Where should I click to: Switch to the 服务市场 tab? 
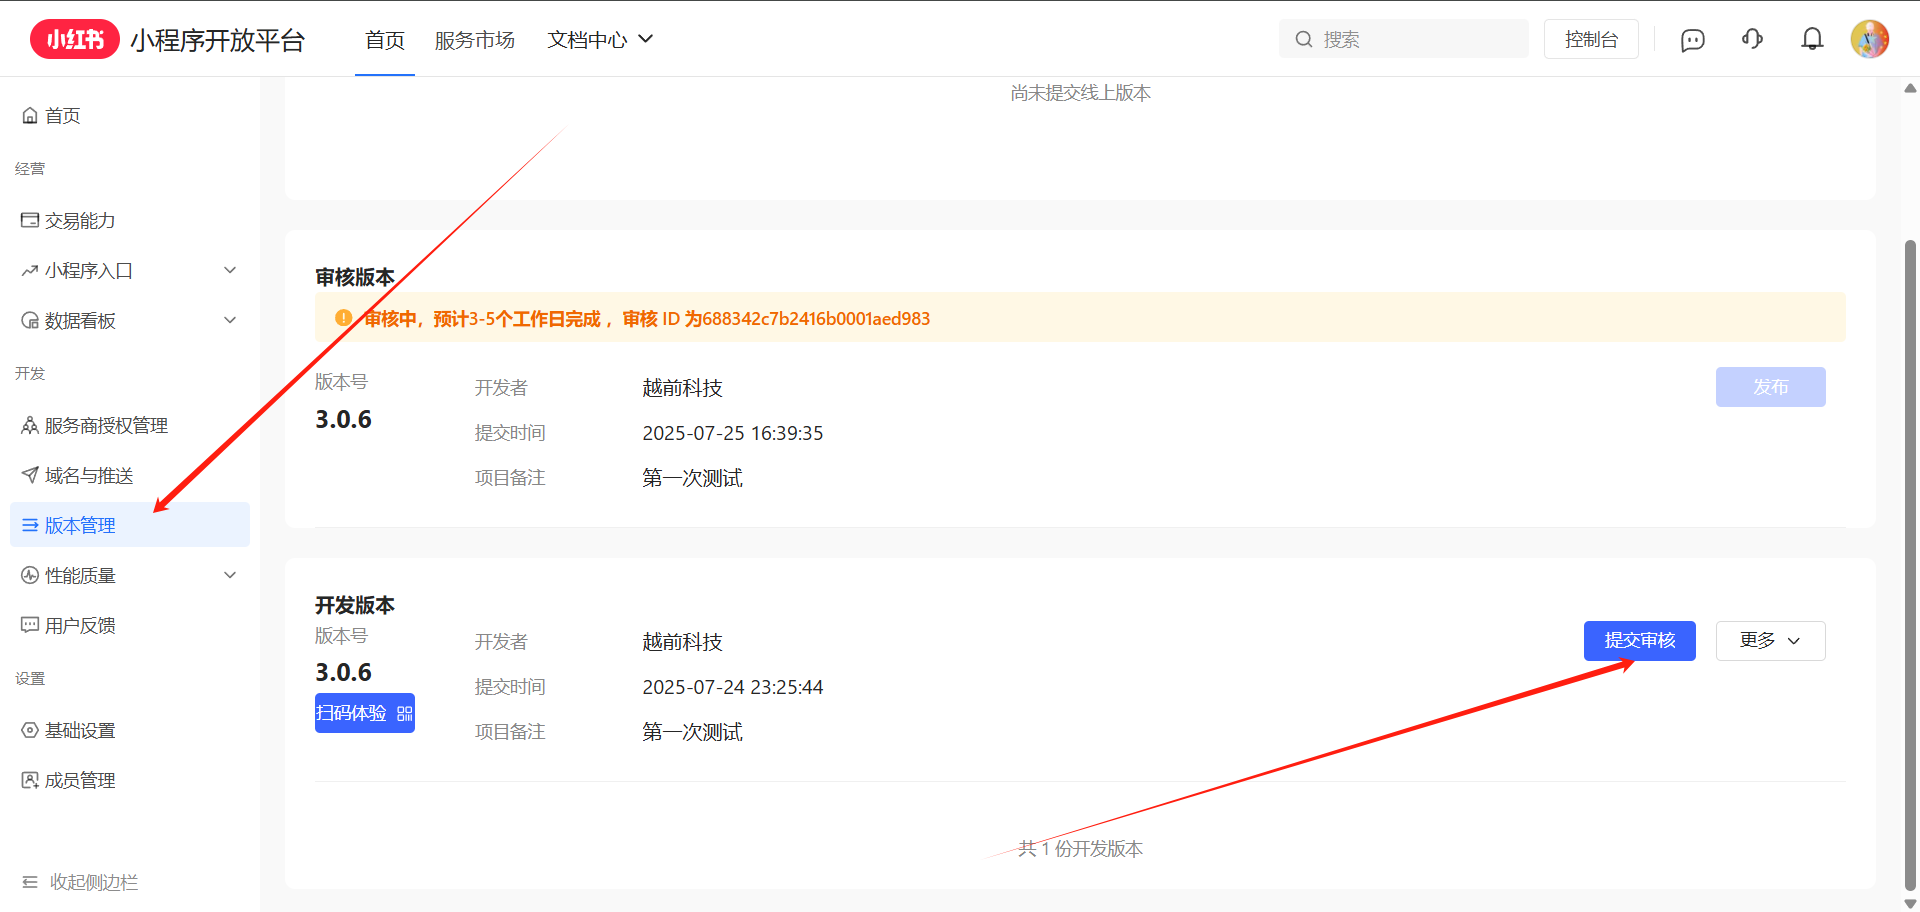coord(474,40)
